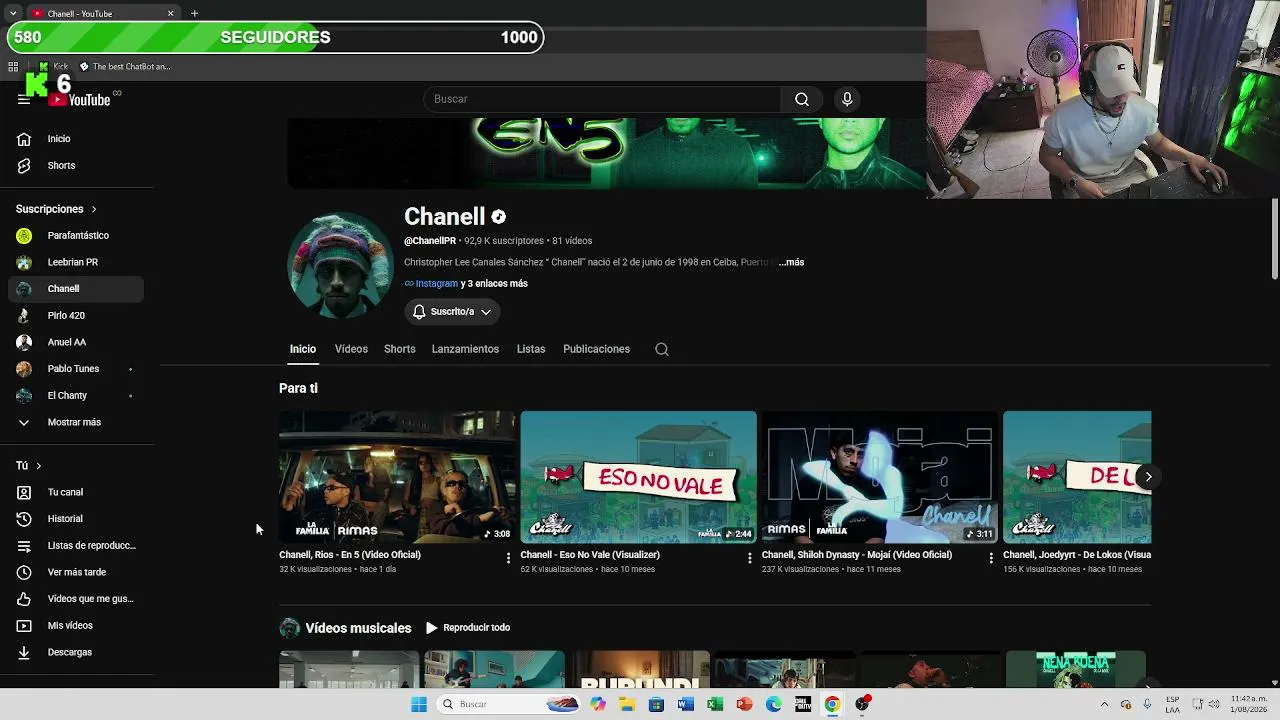Open the Kick bookmark
This screenshot has height=720, width=1280.
(54, 67)
